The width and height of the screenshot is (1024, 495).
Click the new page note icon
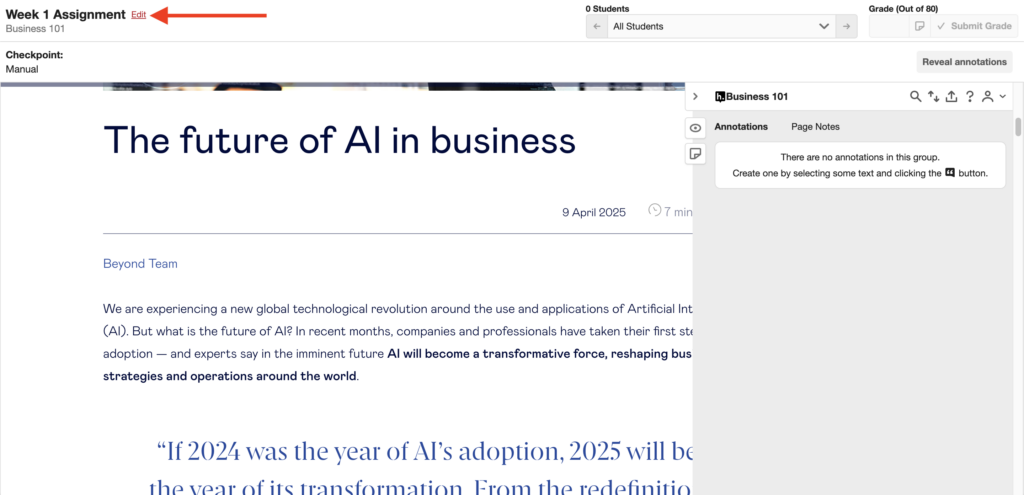pyautogui.click(x=696, y=153)
